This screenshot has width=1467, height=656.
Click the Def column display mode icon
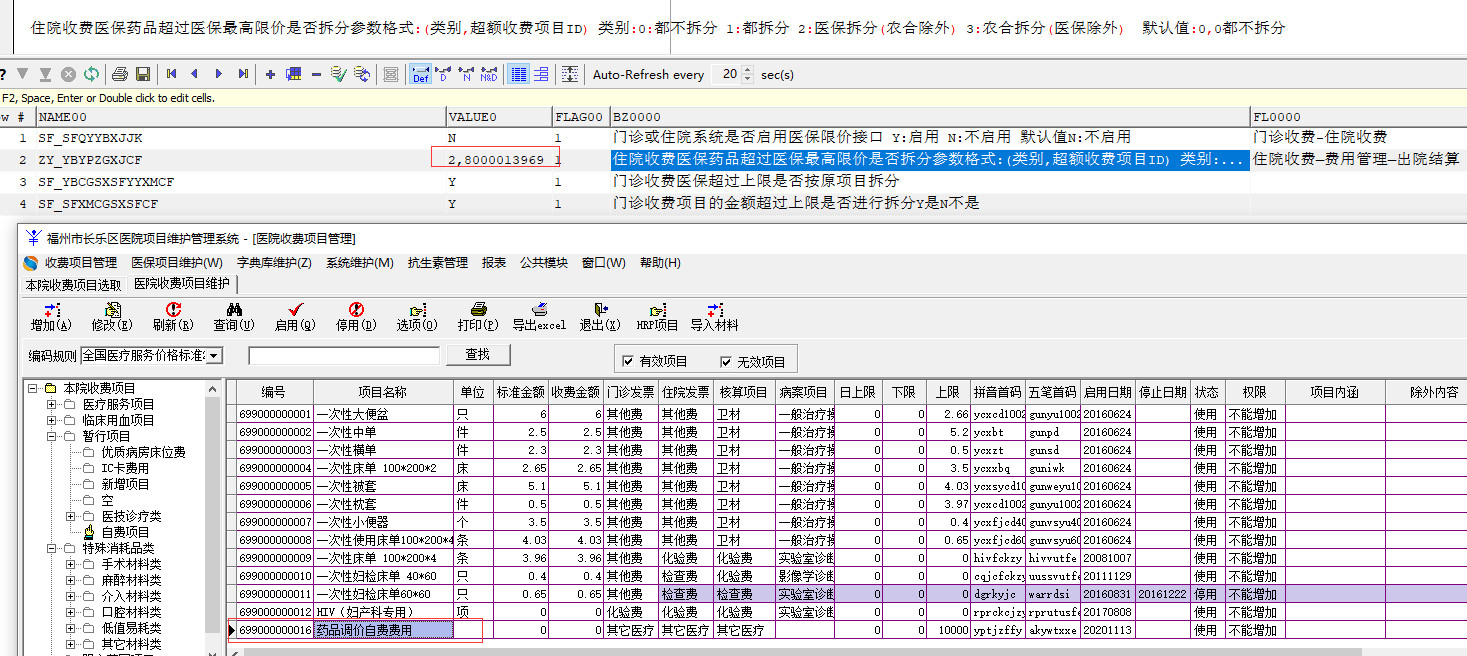pyautogui.click(x=420, y=74)
